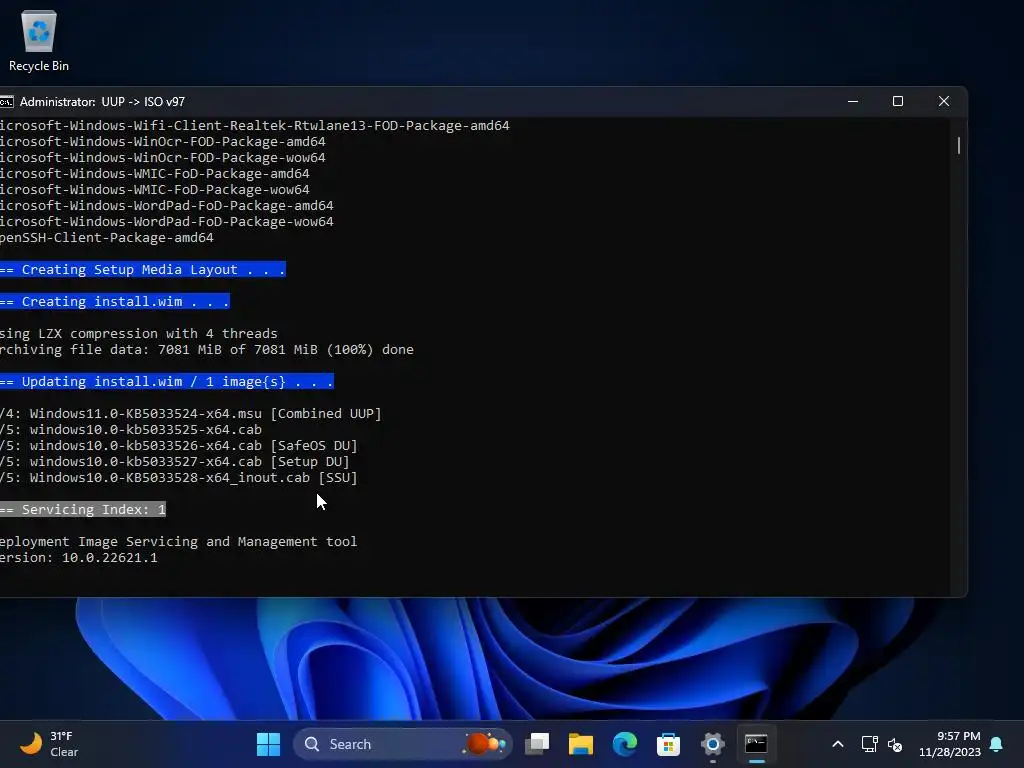Viewport: 1024px width, 768px height.
Task: Click the taskbar Search box
Action: [x=402, y=744]
